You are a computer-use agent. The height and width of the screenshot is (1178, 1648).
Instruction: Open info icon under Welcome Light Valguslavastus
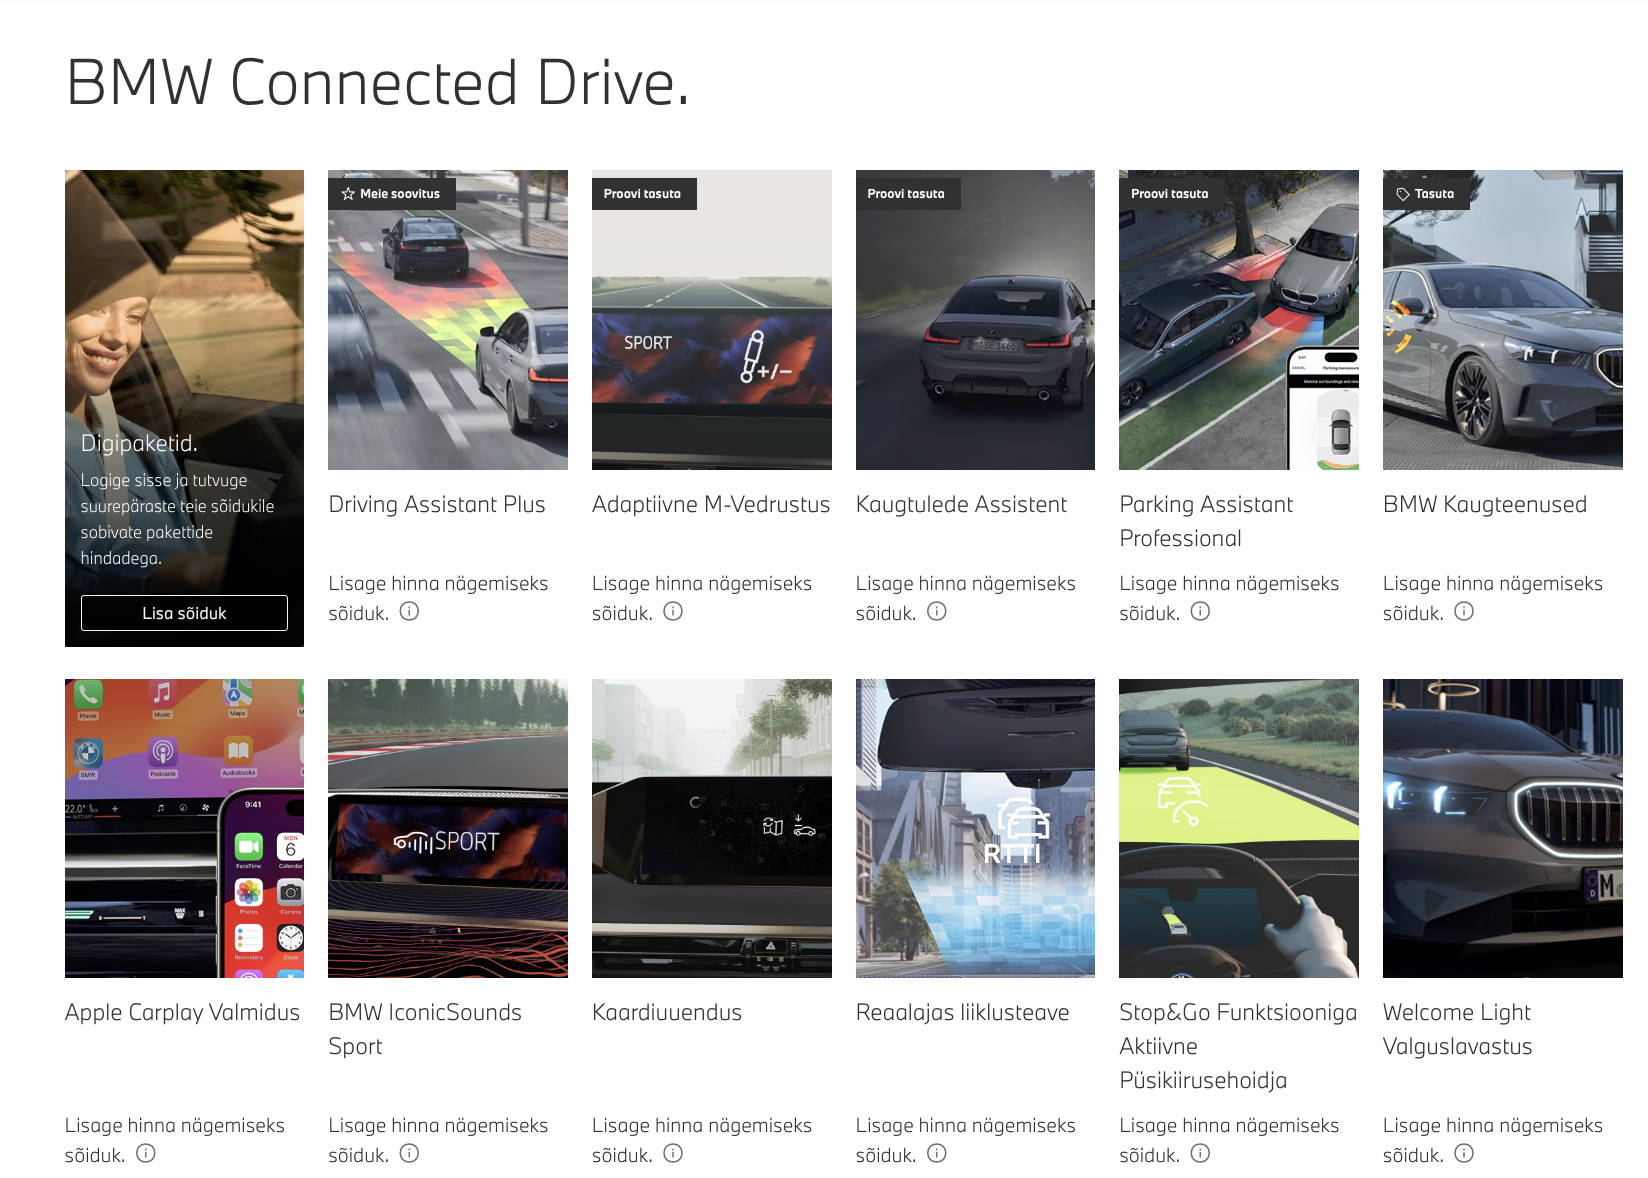point(1464,1154)
